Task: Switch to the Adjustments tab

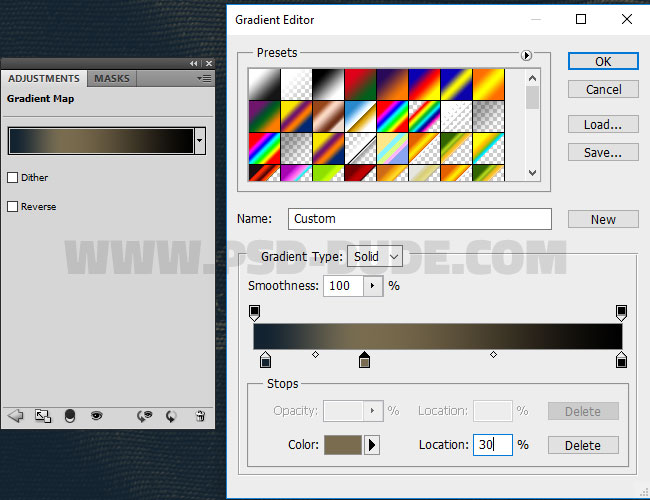Action: [44, 78]
